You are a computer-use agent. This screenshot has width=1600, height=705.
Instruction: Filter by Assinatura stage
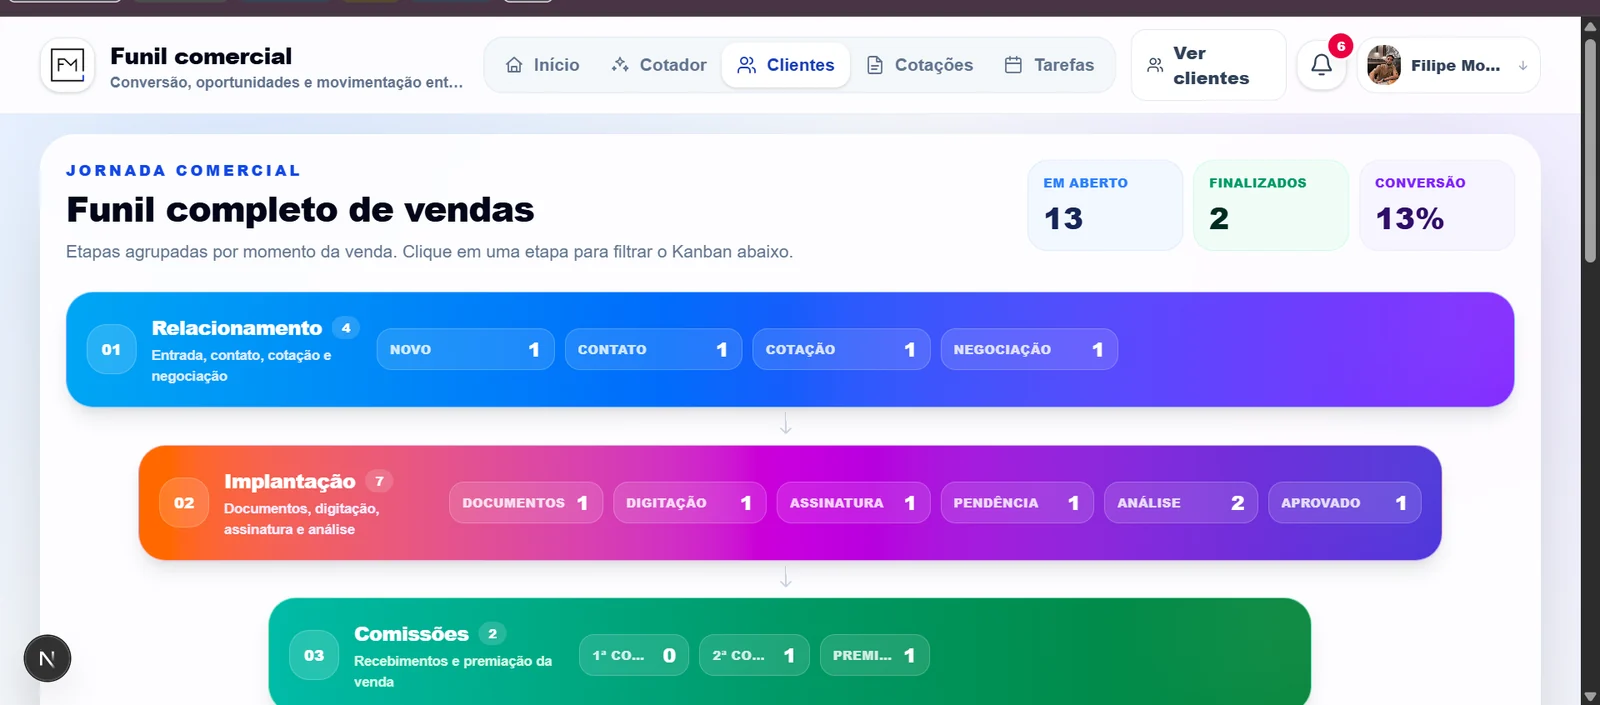[x=853, y=503]
